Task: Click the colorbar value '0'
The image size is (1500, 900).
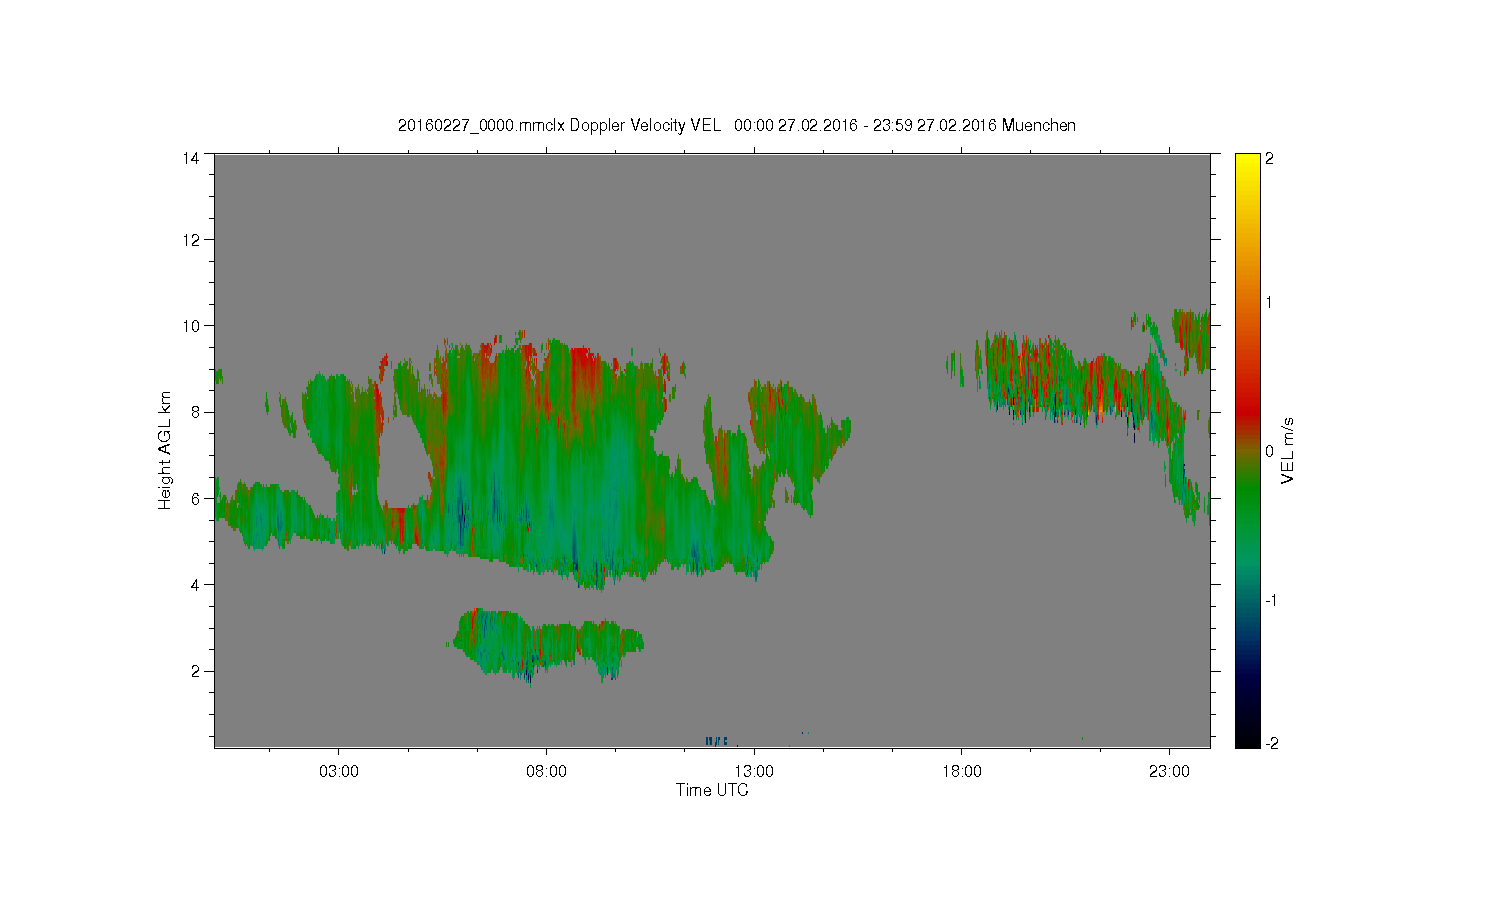Action: tap(1270, 451)
